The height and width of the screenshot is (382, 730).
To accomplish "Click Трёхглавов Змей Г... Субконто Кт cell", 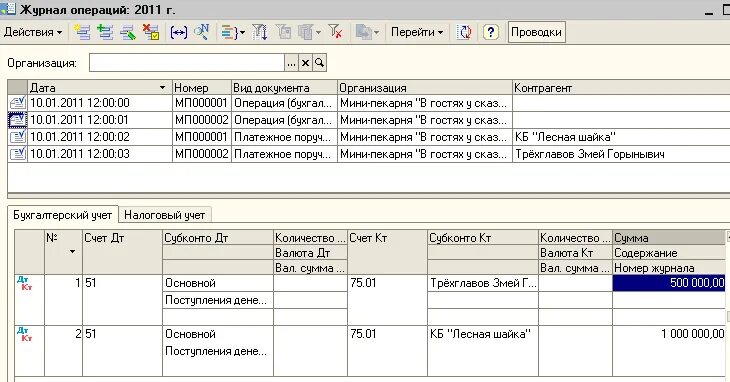I will 483,283.
